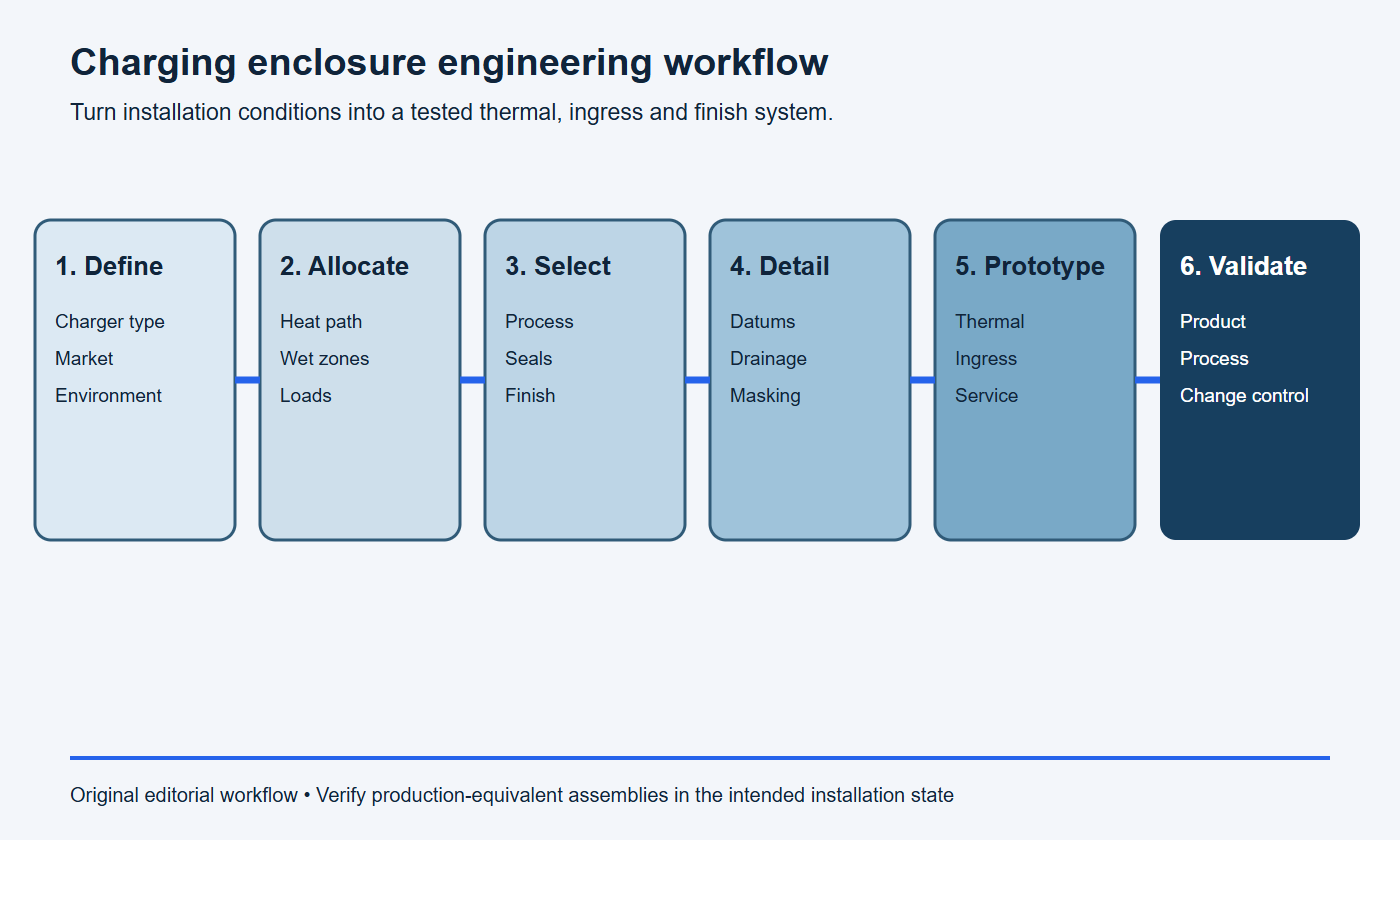Select the '5. Prototype' step heading
Viewport: 1400px width, 900px height.
click(1029, 266)
